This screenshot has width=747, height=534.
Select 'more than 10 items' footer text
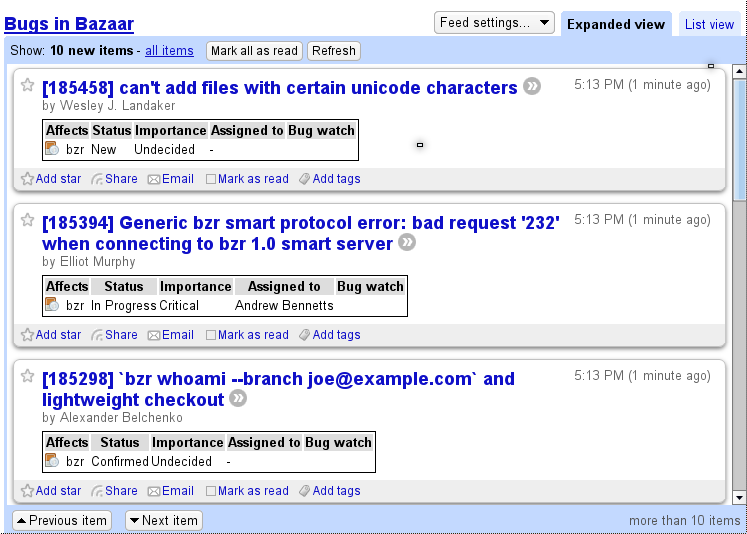[x=685, y=521]
